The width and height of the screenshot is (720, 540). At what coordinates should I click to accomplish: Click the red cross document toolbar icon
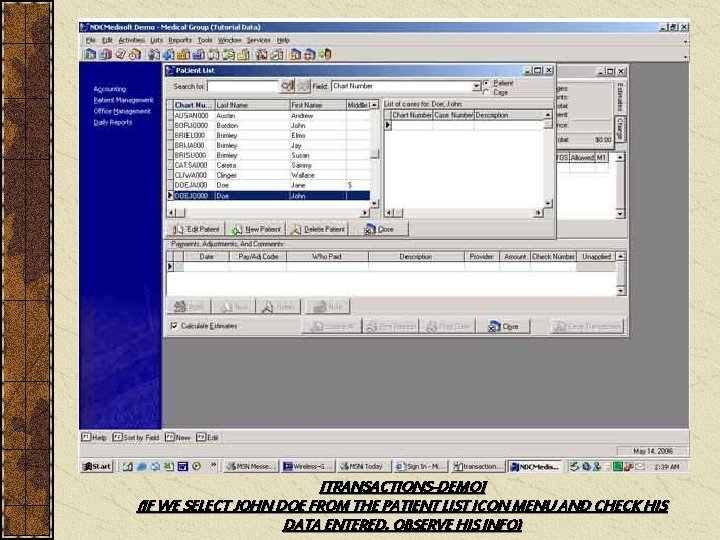pyautogui.click(x=262, y=55)
